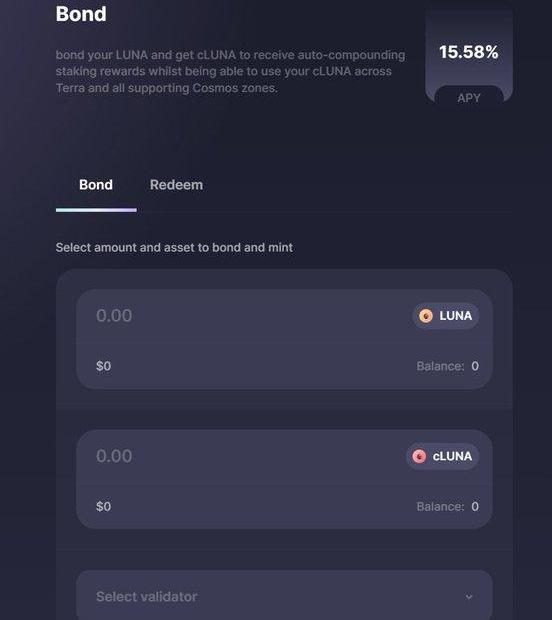
Task: Click the cLUNA dollar value $0
Action: tap(104, 507)
